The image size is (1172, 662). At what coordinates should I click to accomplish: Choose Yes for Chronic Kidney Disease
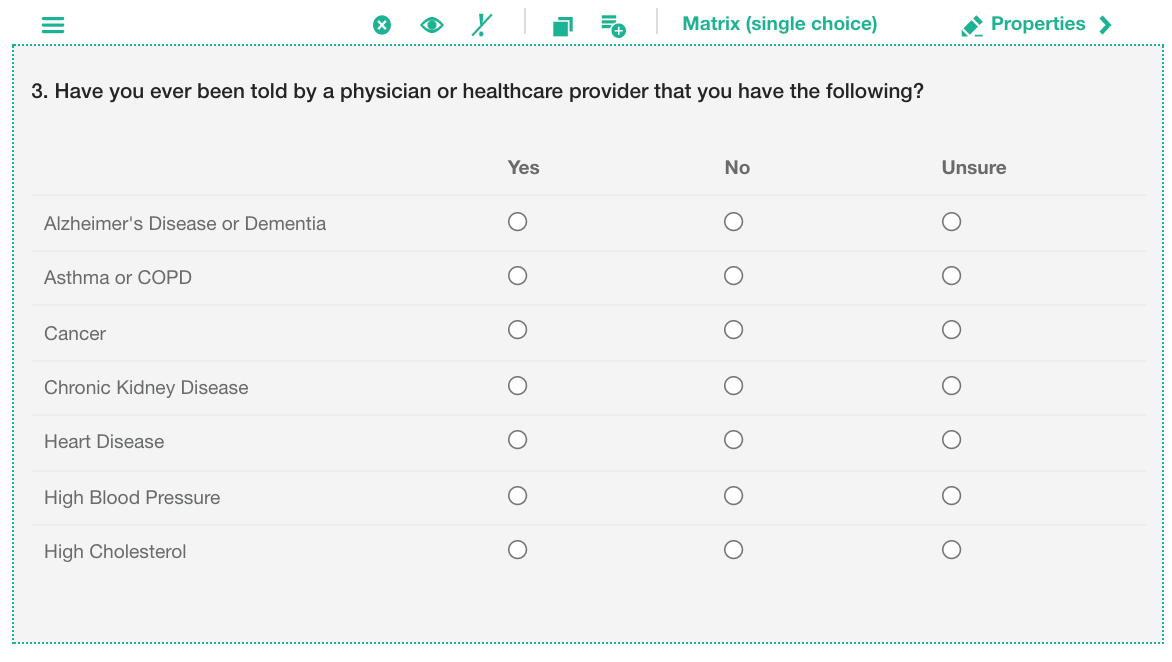click(517, 386)
